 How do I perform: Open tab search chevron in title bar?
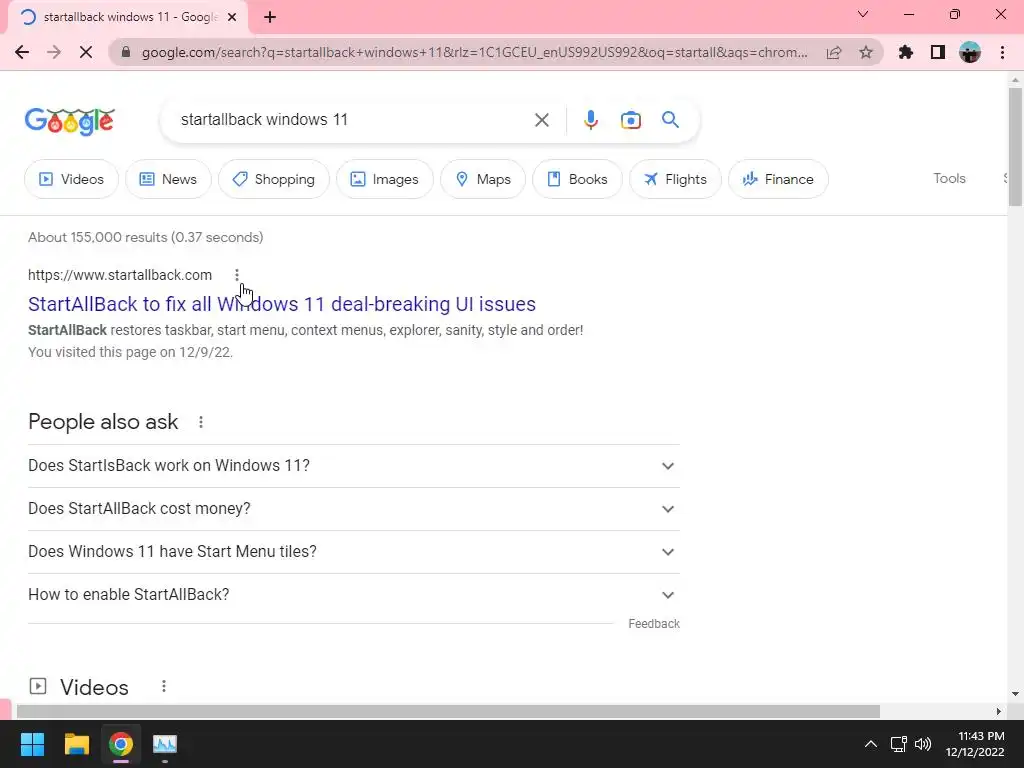click(x=863, y=14)
